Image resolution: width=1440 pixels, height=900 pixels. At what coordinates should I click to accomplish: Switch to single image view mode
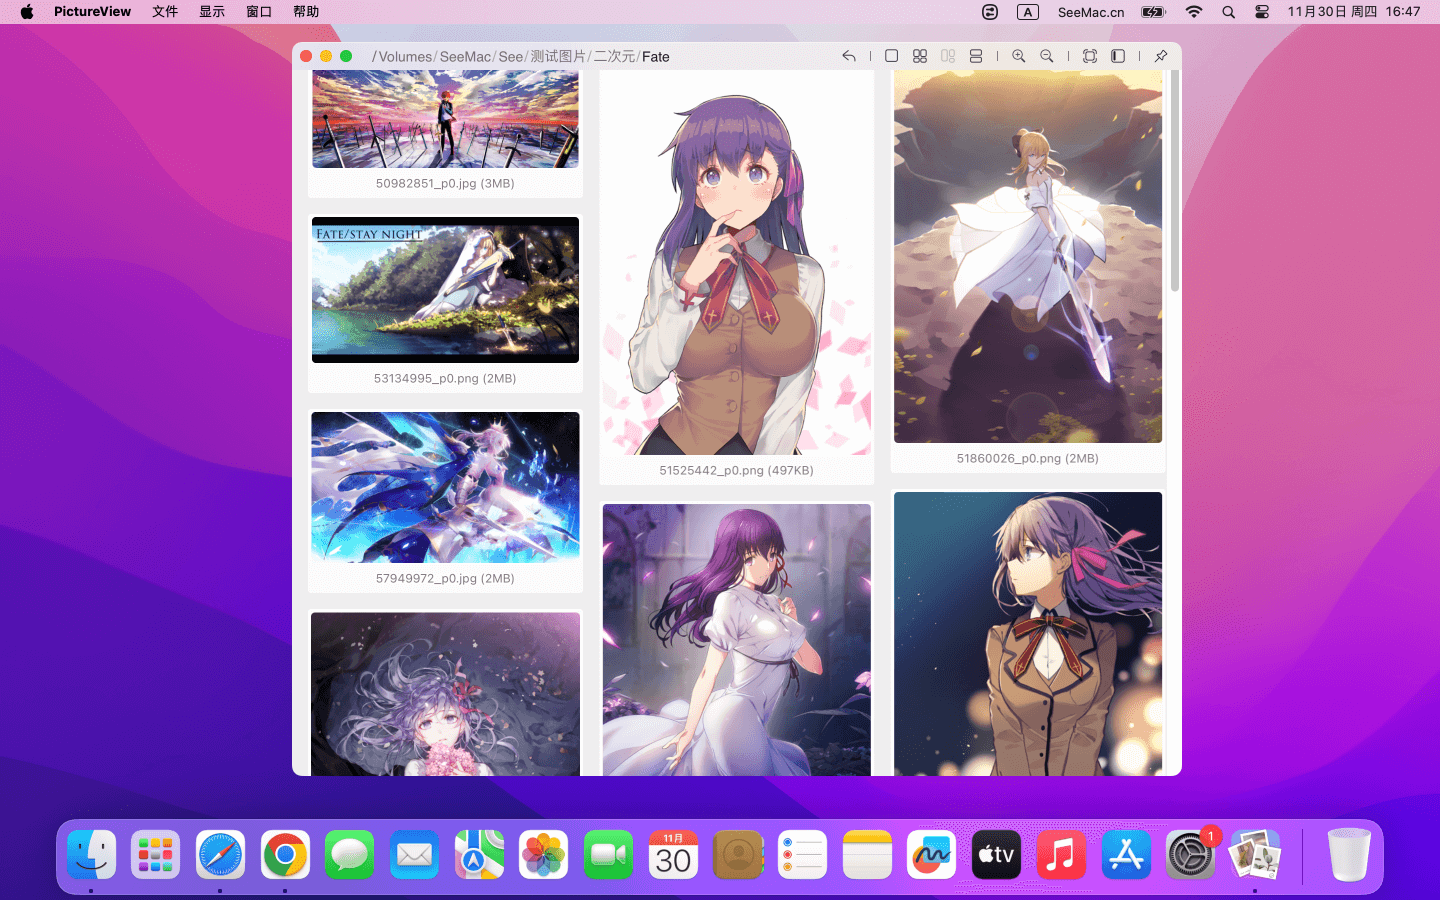892,56
